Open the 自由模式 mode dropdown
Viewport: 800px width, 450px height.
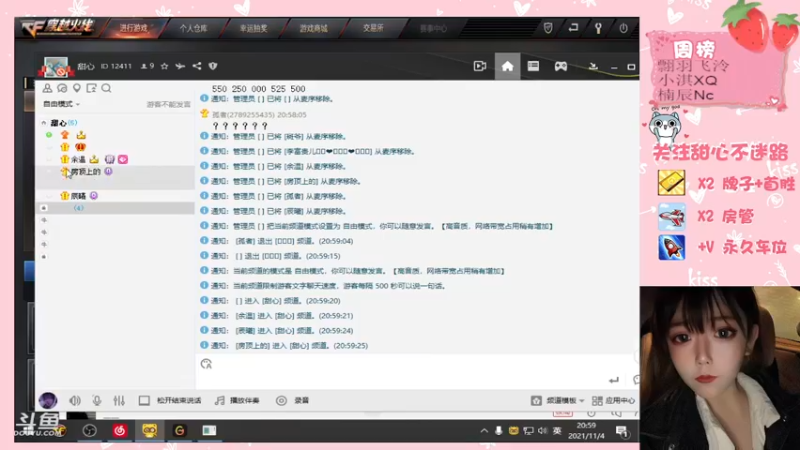click(62, 104)
